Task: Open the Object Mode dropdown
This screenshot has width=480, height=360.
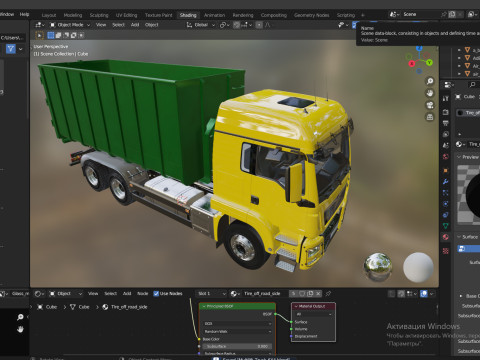Action: pyautogui.click(x=70, y=25)
